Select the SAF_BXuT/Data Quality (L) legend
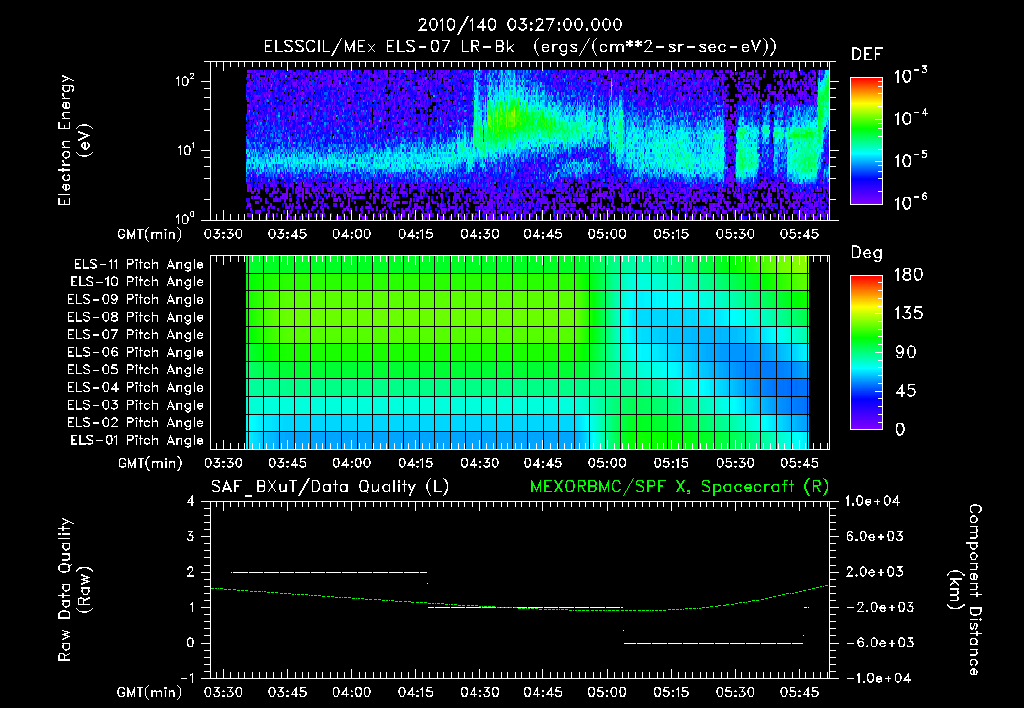This screenshot has width=1024, height=708. (330, 487)
